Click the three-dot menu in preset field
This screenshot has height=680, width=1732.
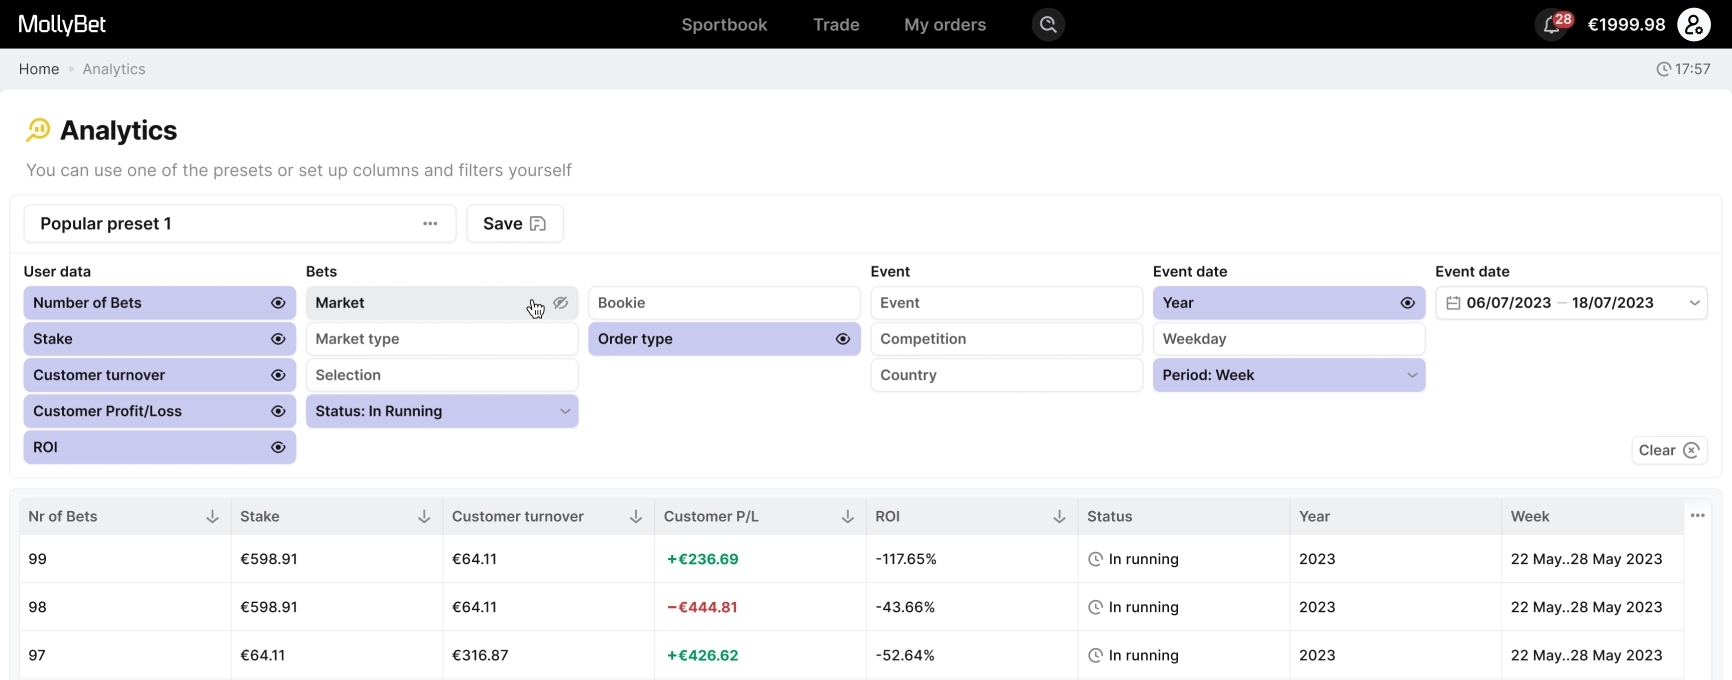pos(430,224)
